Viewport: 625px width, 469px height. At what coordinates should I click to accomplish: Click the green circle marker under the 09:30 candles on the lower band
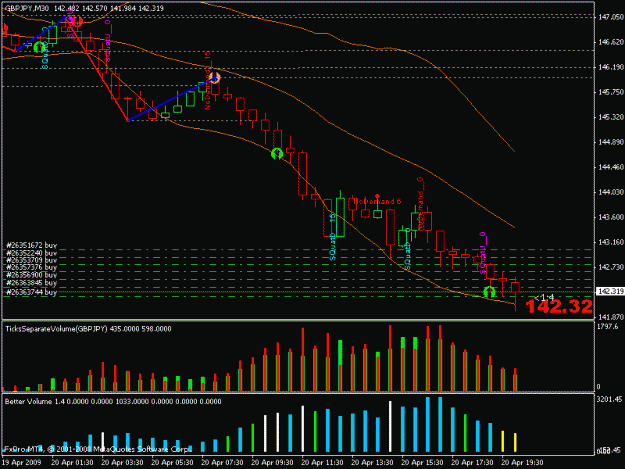(x=277, y=153)
